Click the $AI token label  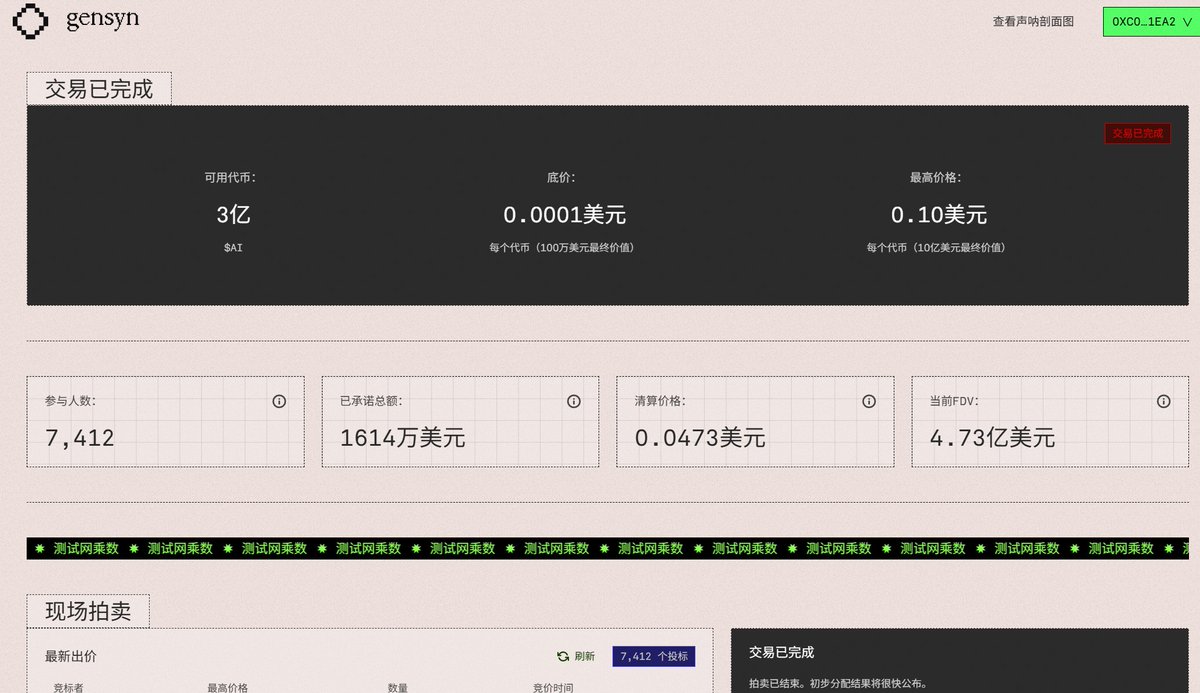tap(233, 247)
